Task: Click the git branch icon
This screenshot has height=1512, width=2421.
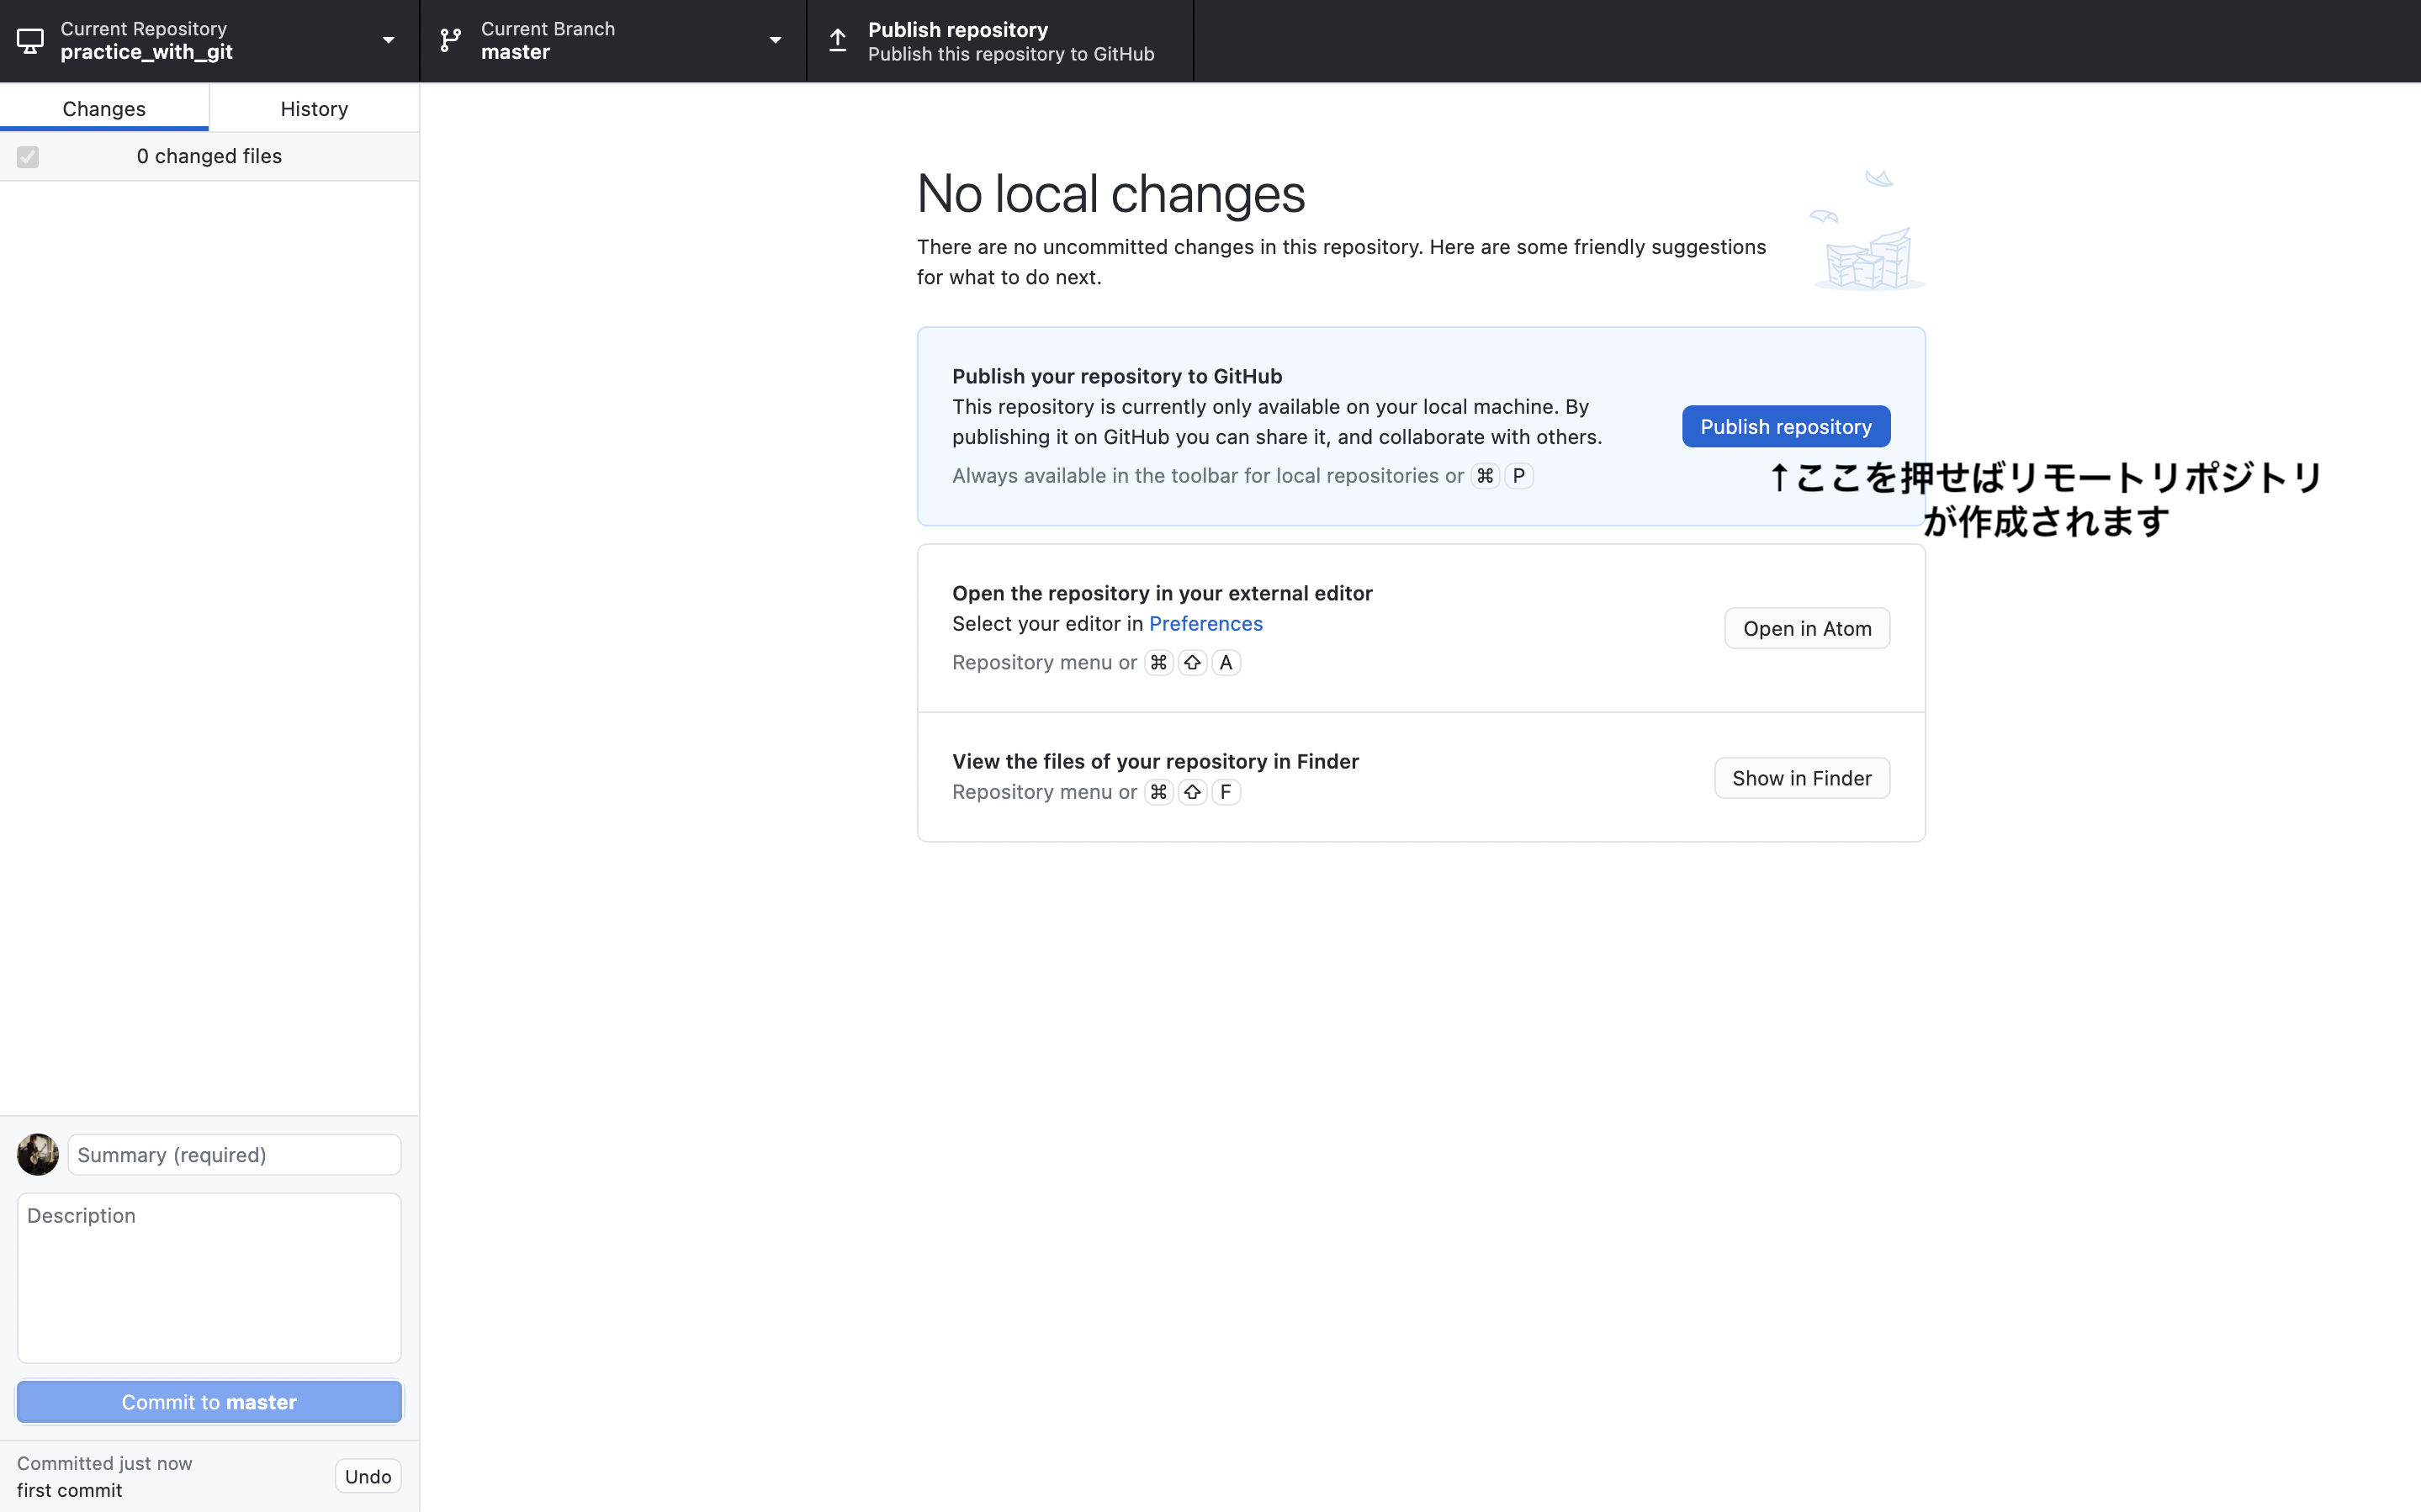Action: pos(451,41)
